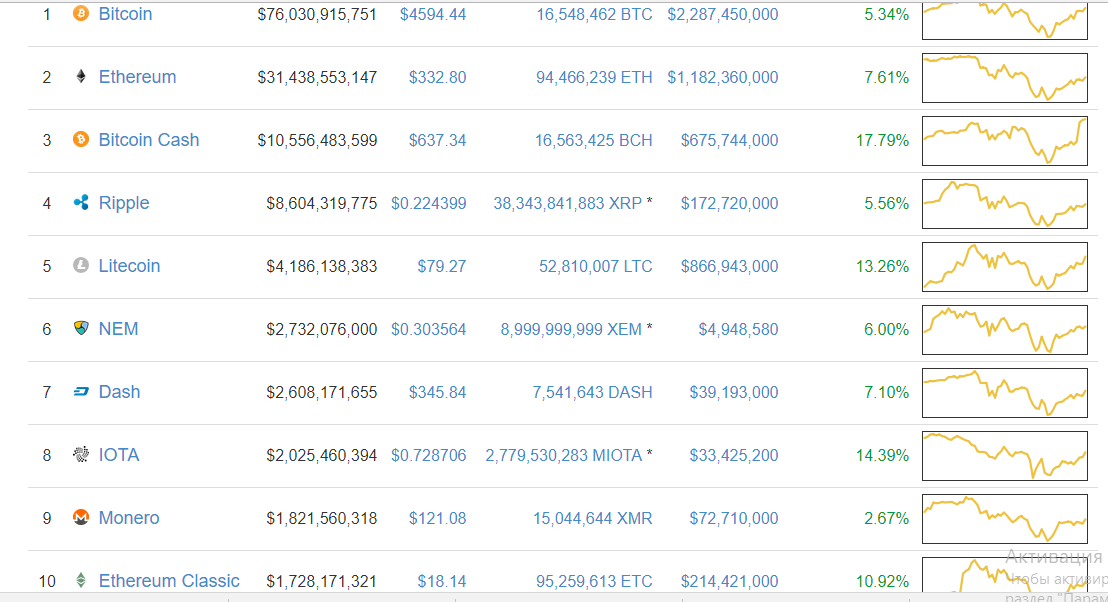This screenshot has height=602, width=1108.
Task: Click the Bitcoin Cash coin icon
Action: (81, 140)
